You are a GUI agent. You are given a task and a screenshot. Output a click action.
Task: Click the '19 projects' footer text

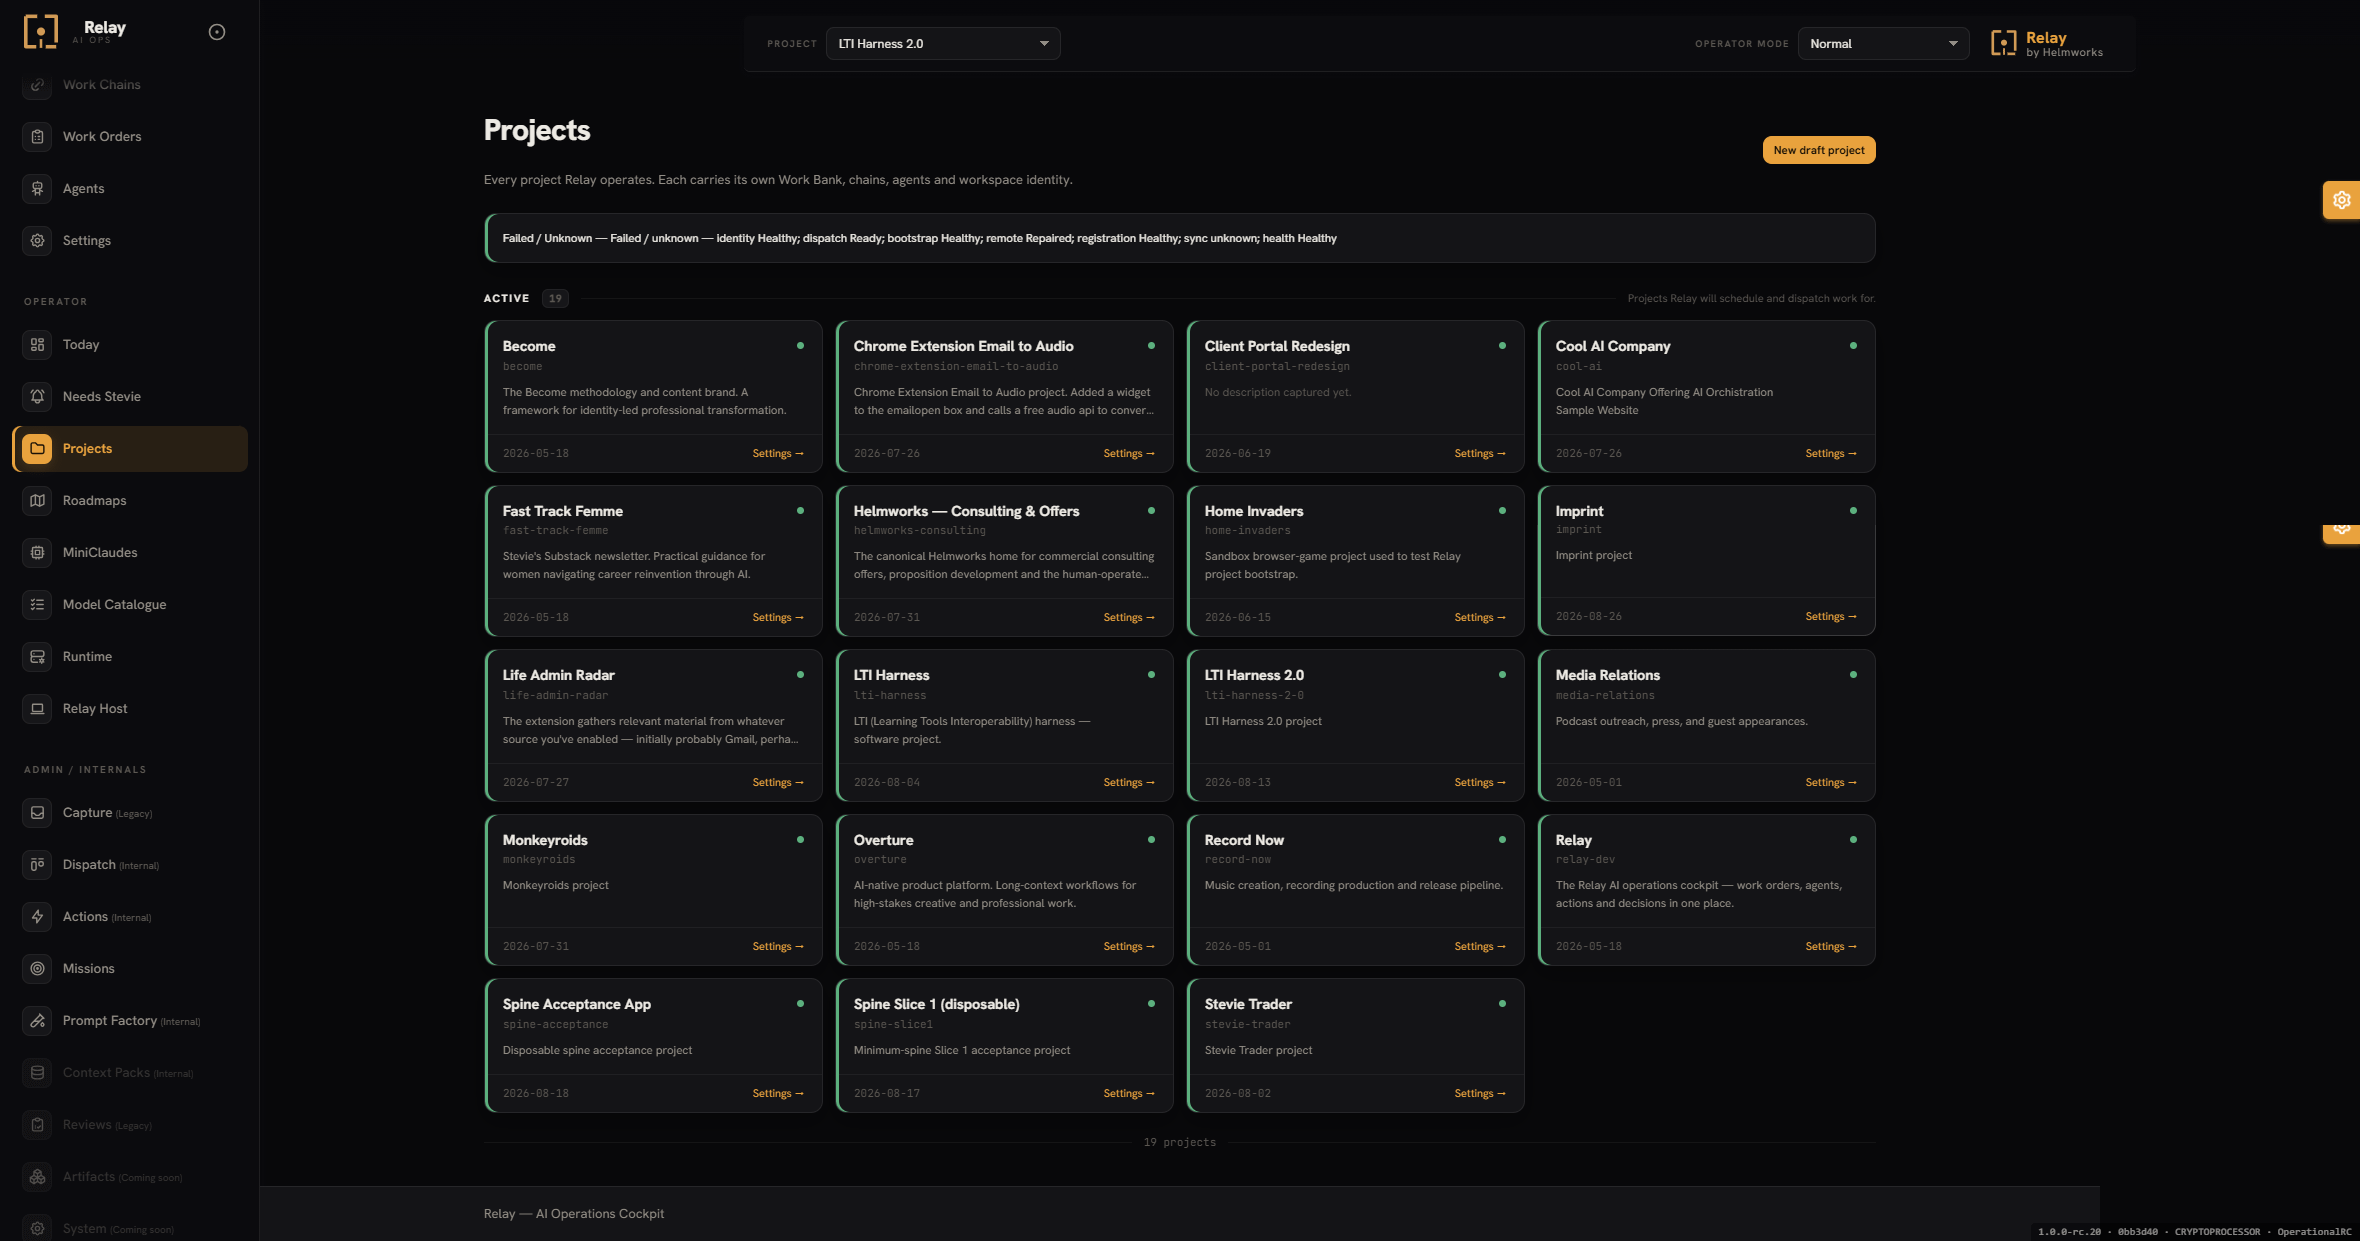coord(1180,1142)
